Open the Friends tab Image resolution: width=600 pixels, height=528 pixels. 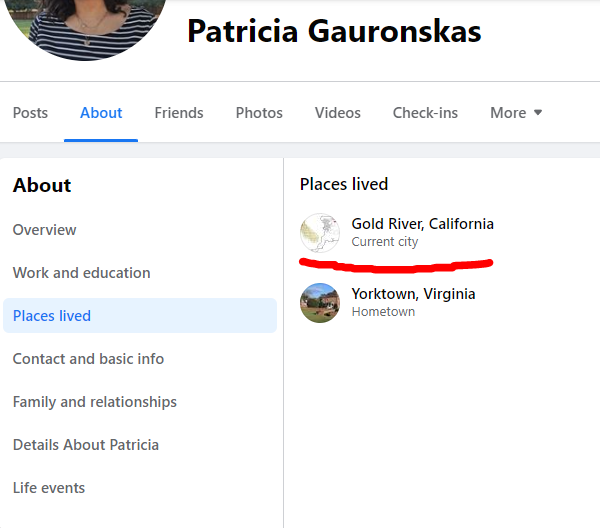pyautogui.click(x=179, y=113)
